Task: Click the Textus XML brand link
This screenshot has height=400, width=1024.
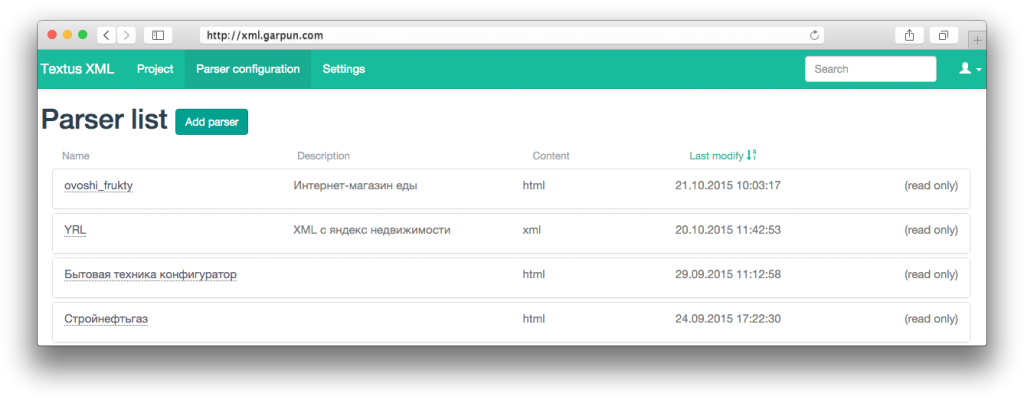Action: (x=77, y=69)
